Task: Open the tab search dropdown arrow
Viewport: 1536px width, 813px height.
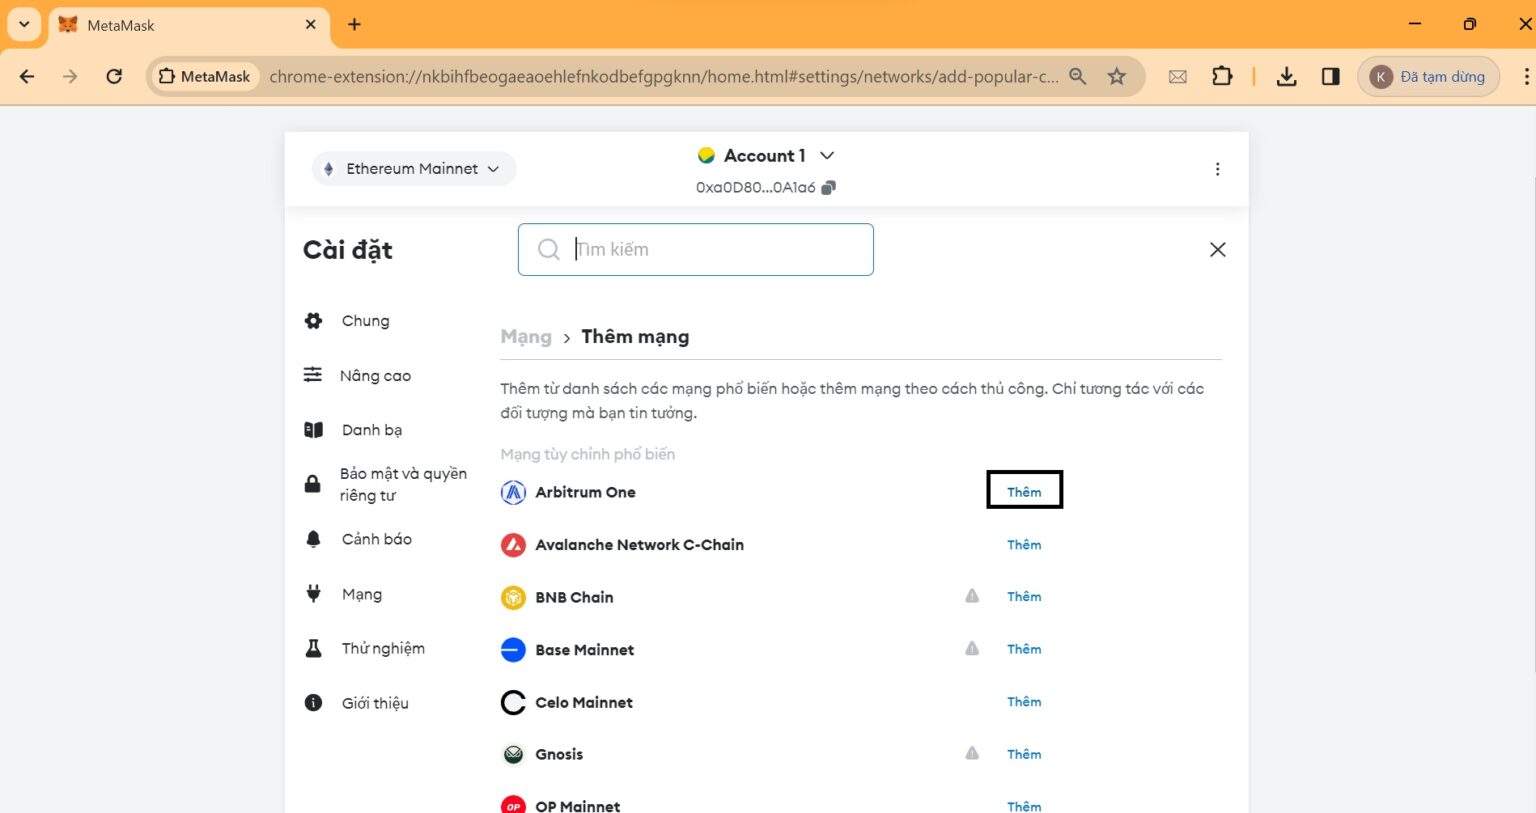Action: pos(24,24)
